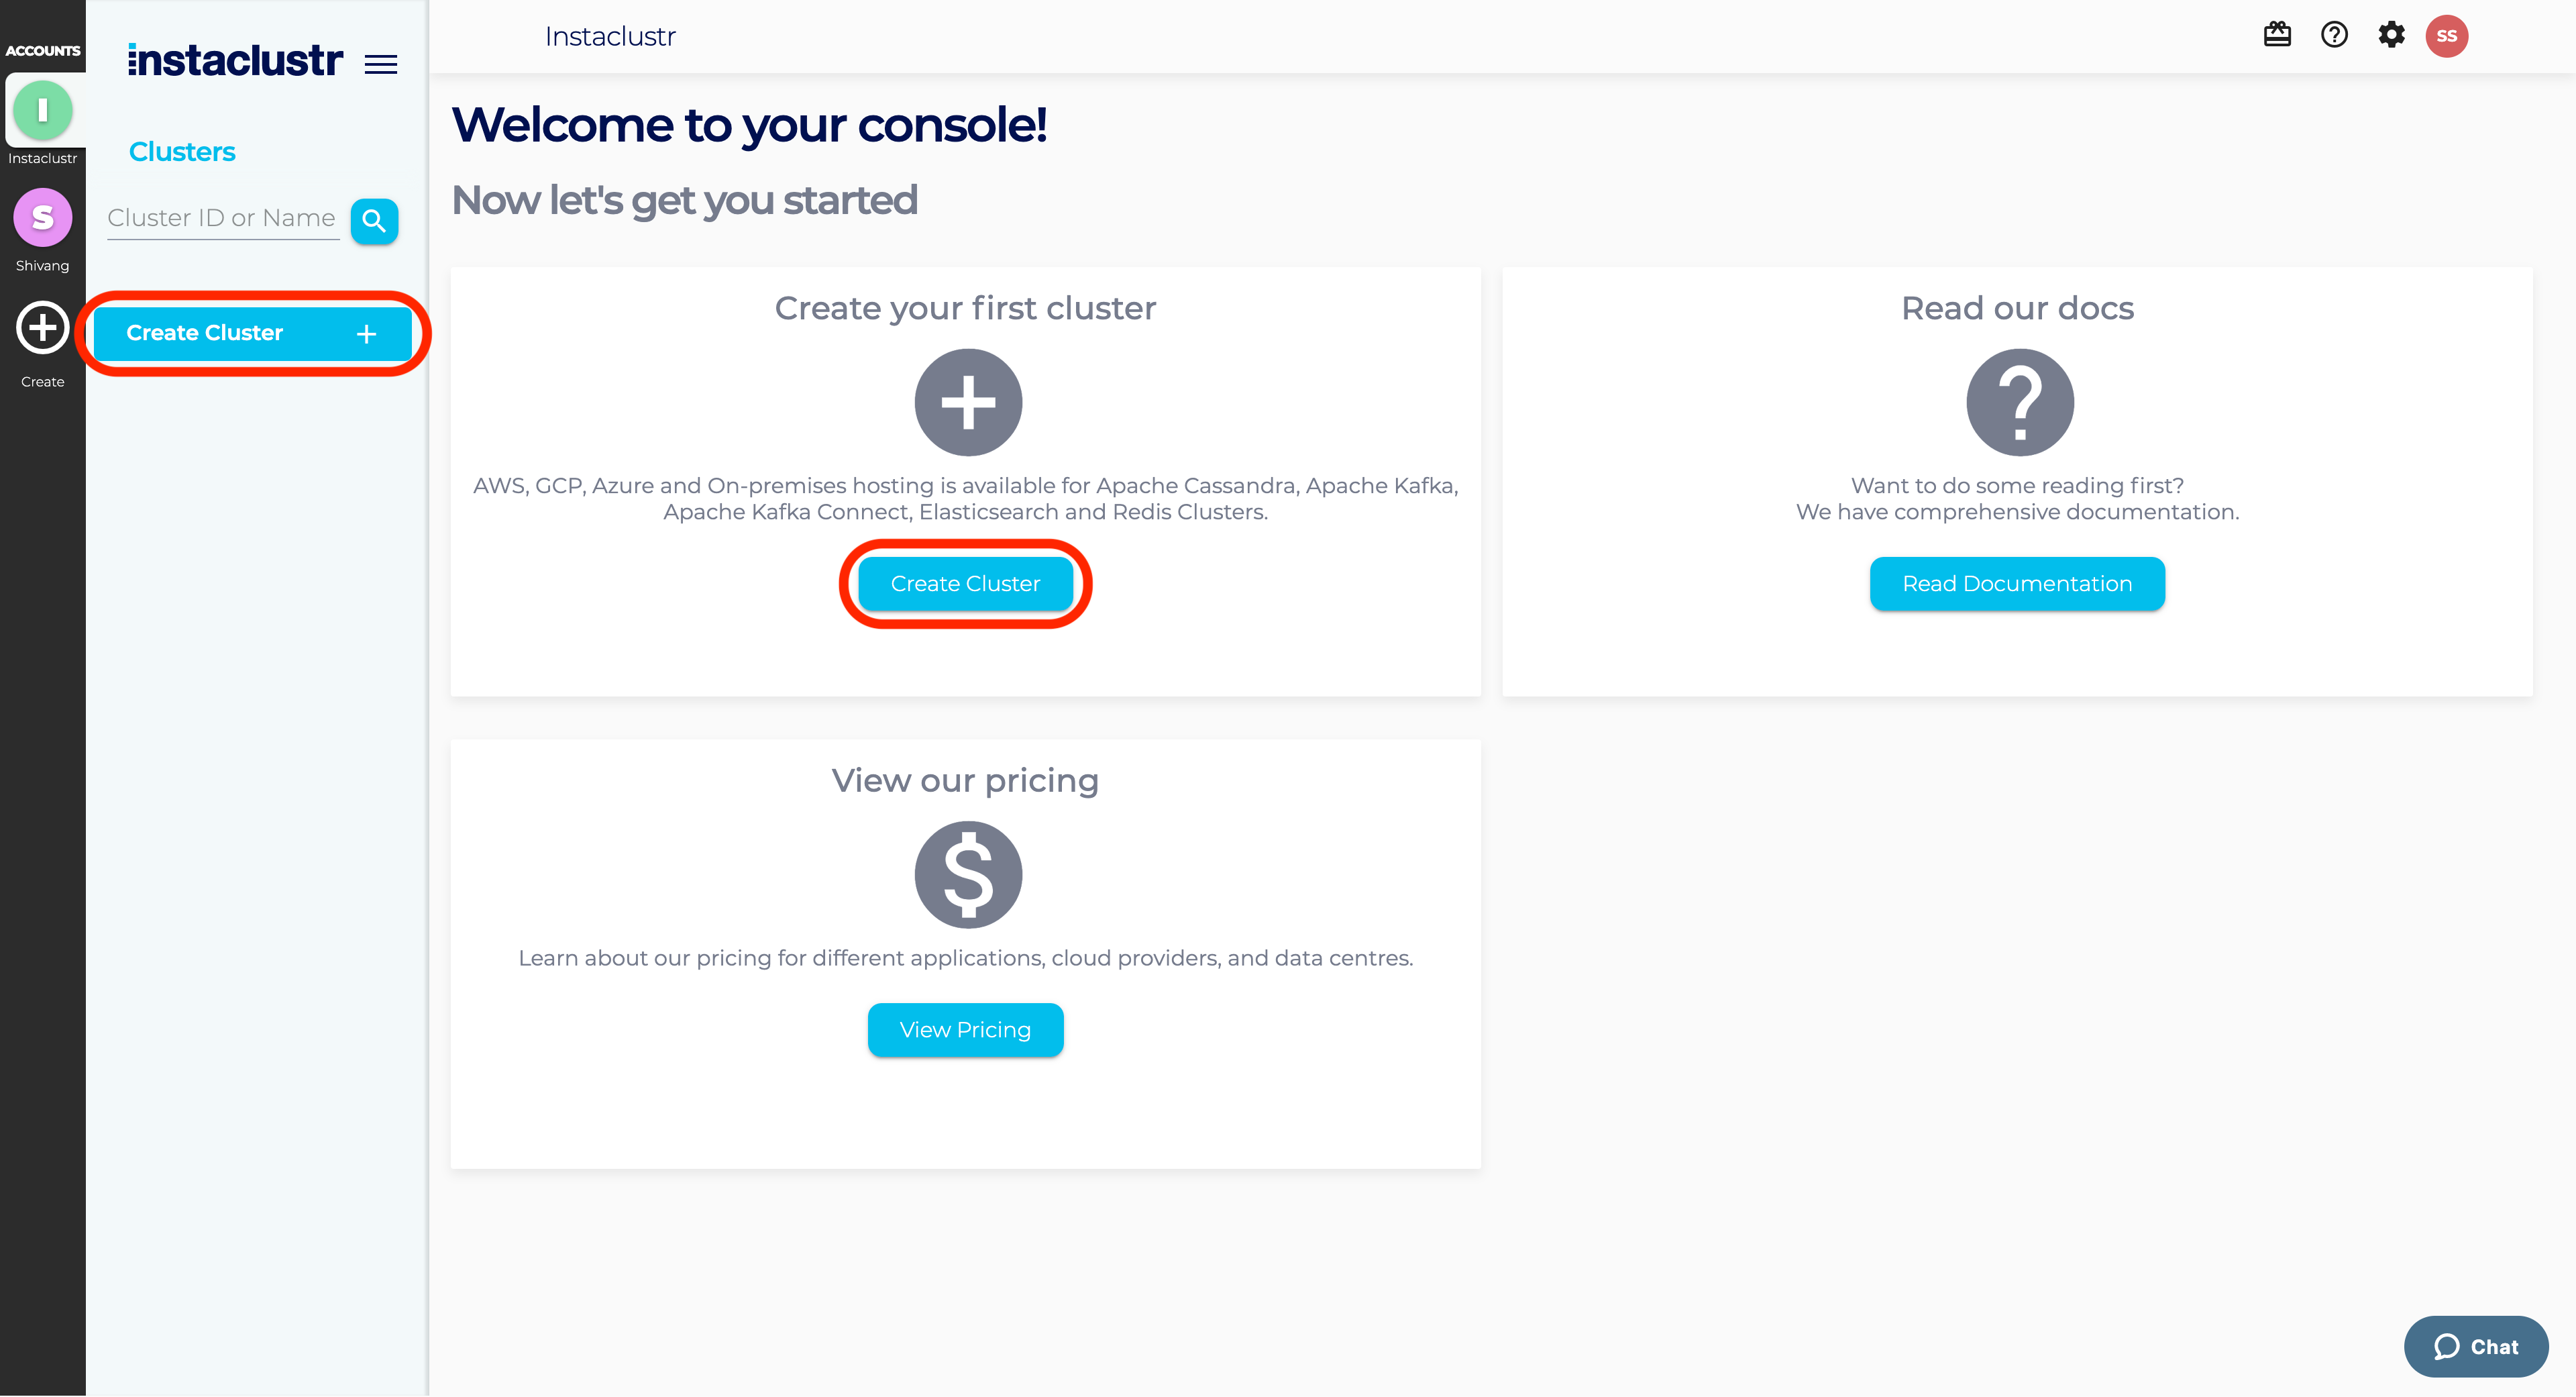This screenshot has height=1397, width=2576.
Task: Click Create Cluster in the first card
Action: click(x=965, y=584)
